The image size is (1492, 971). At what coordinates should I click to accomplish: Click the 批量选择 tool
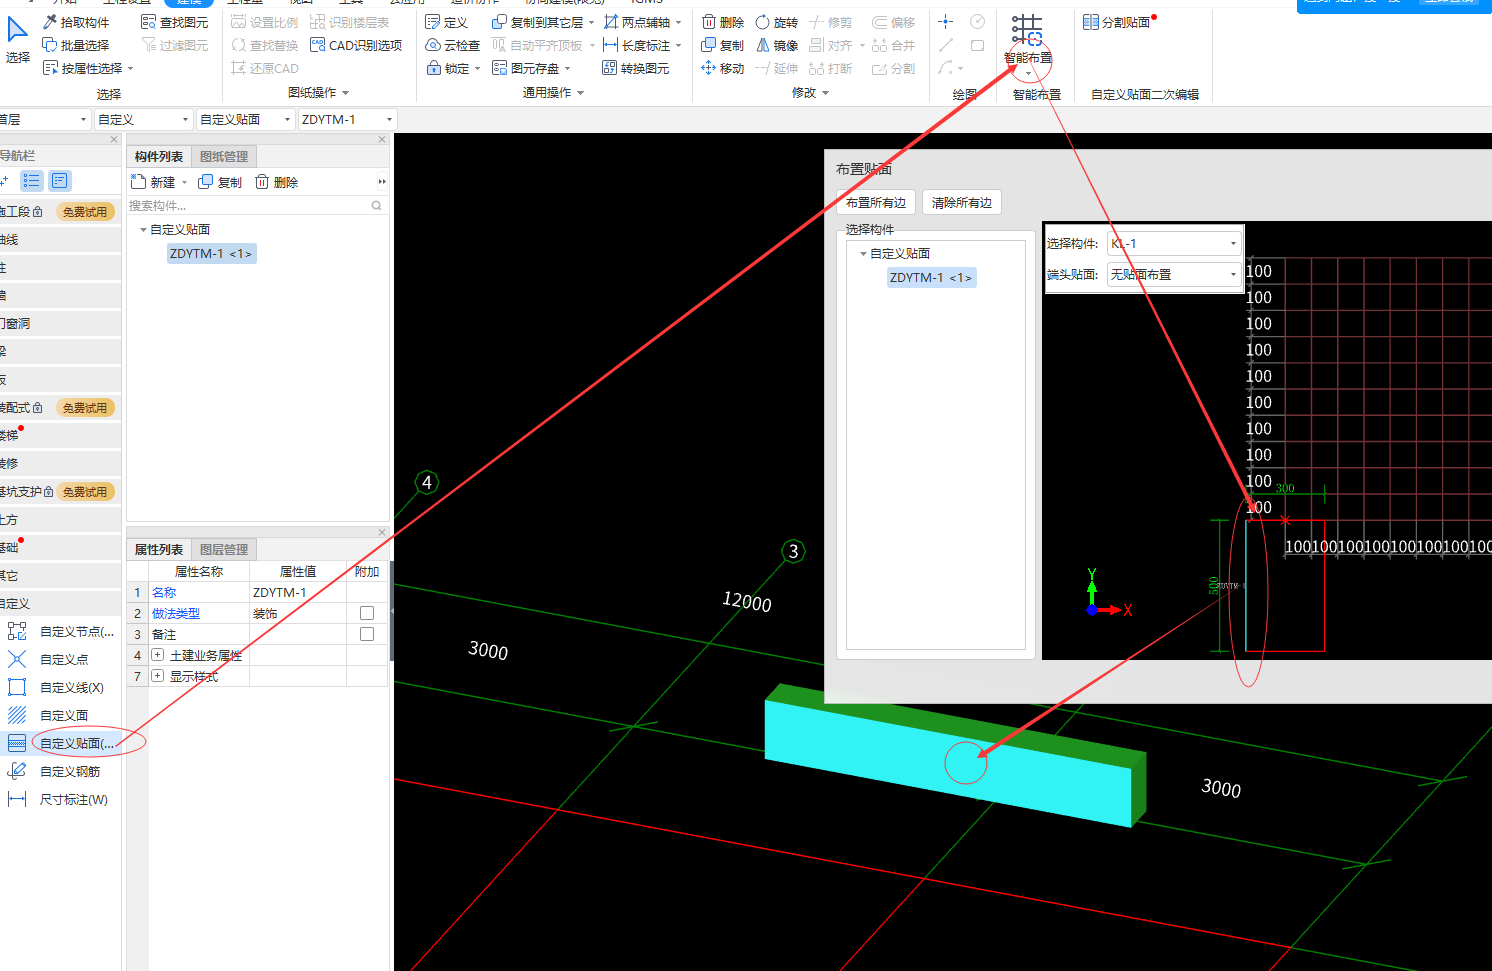point(76,45)
